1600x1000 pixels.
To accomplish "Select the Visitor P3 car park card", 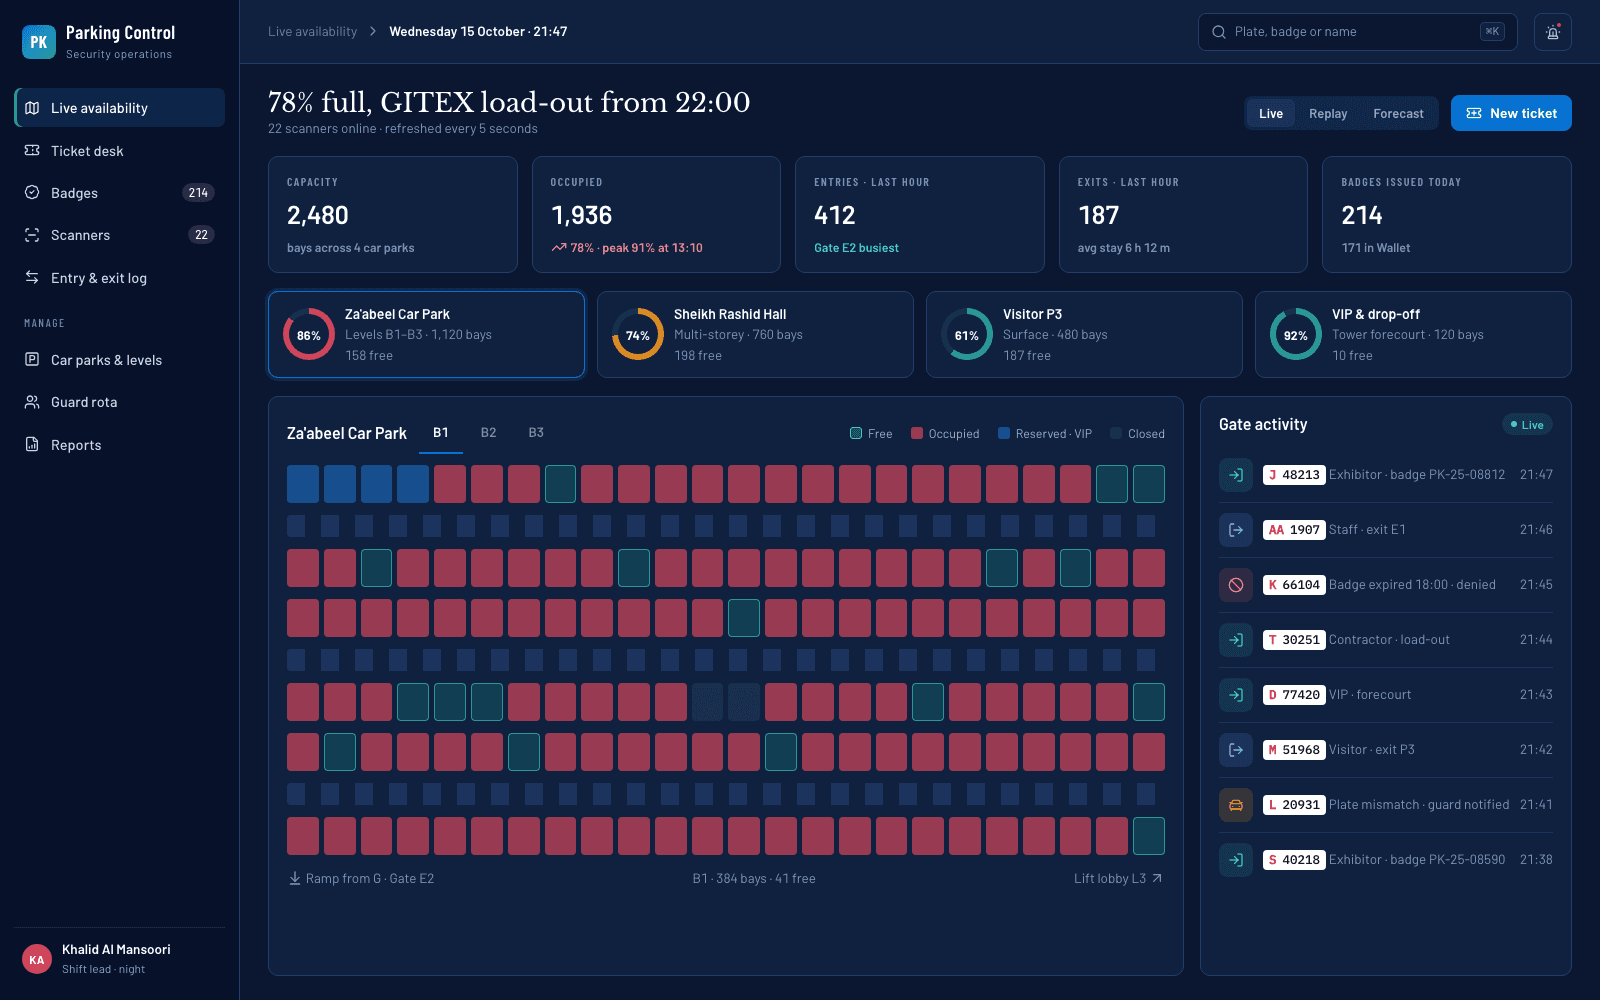I will [x=1084, y=335].
